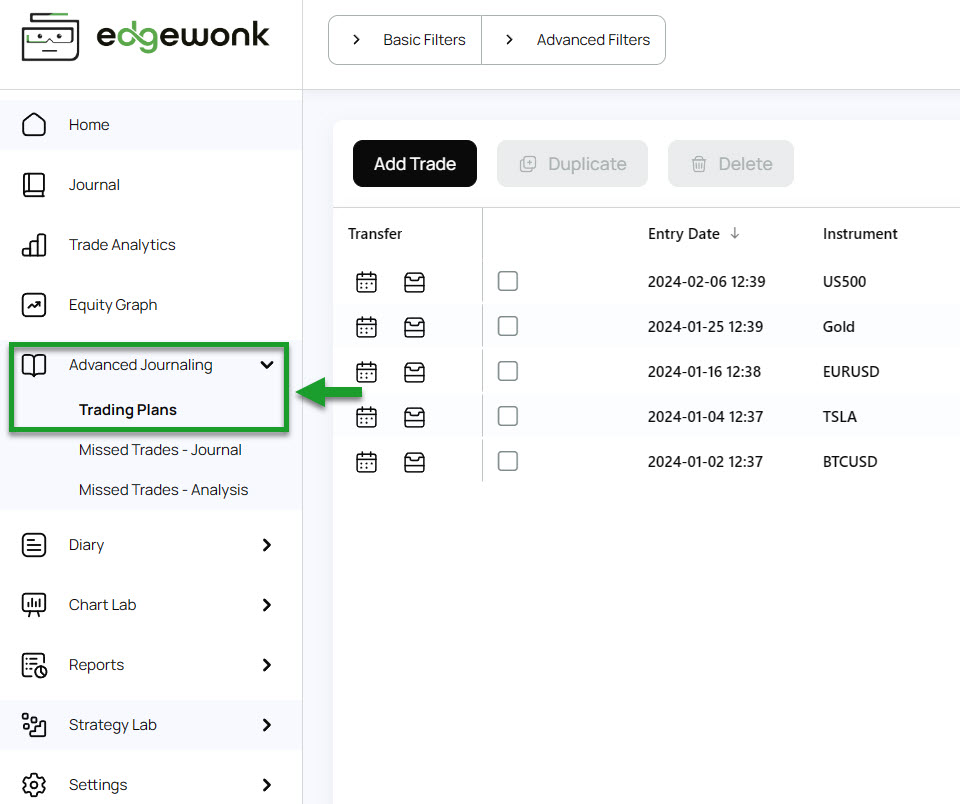Click the calendar transfer icon for US500 trade

pyautogui.click(x=366, y=282)
